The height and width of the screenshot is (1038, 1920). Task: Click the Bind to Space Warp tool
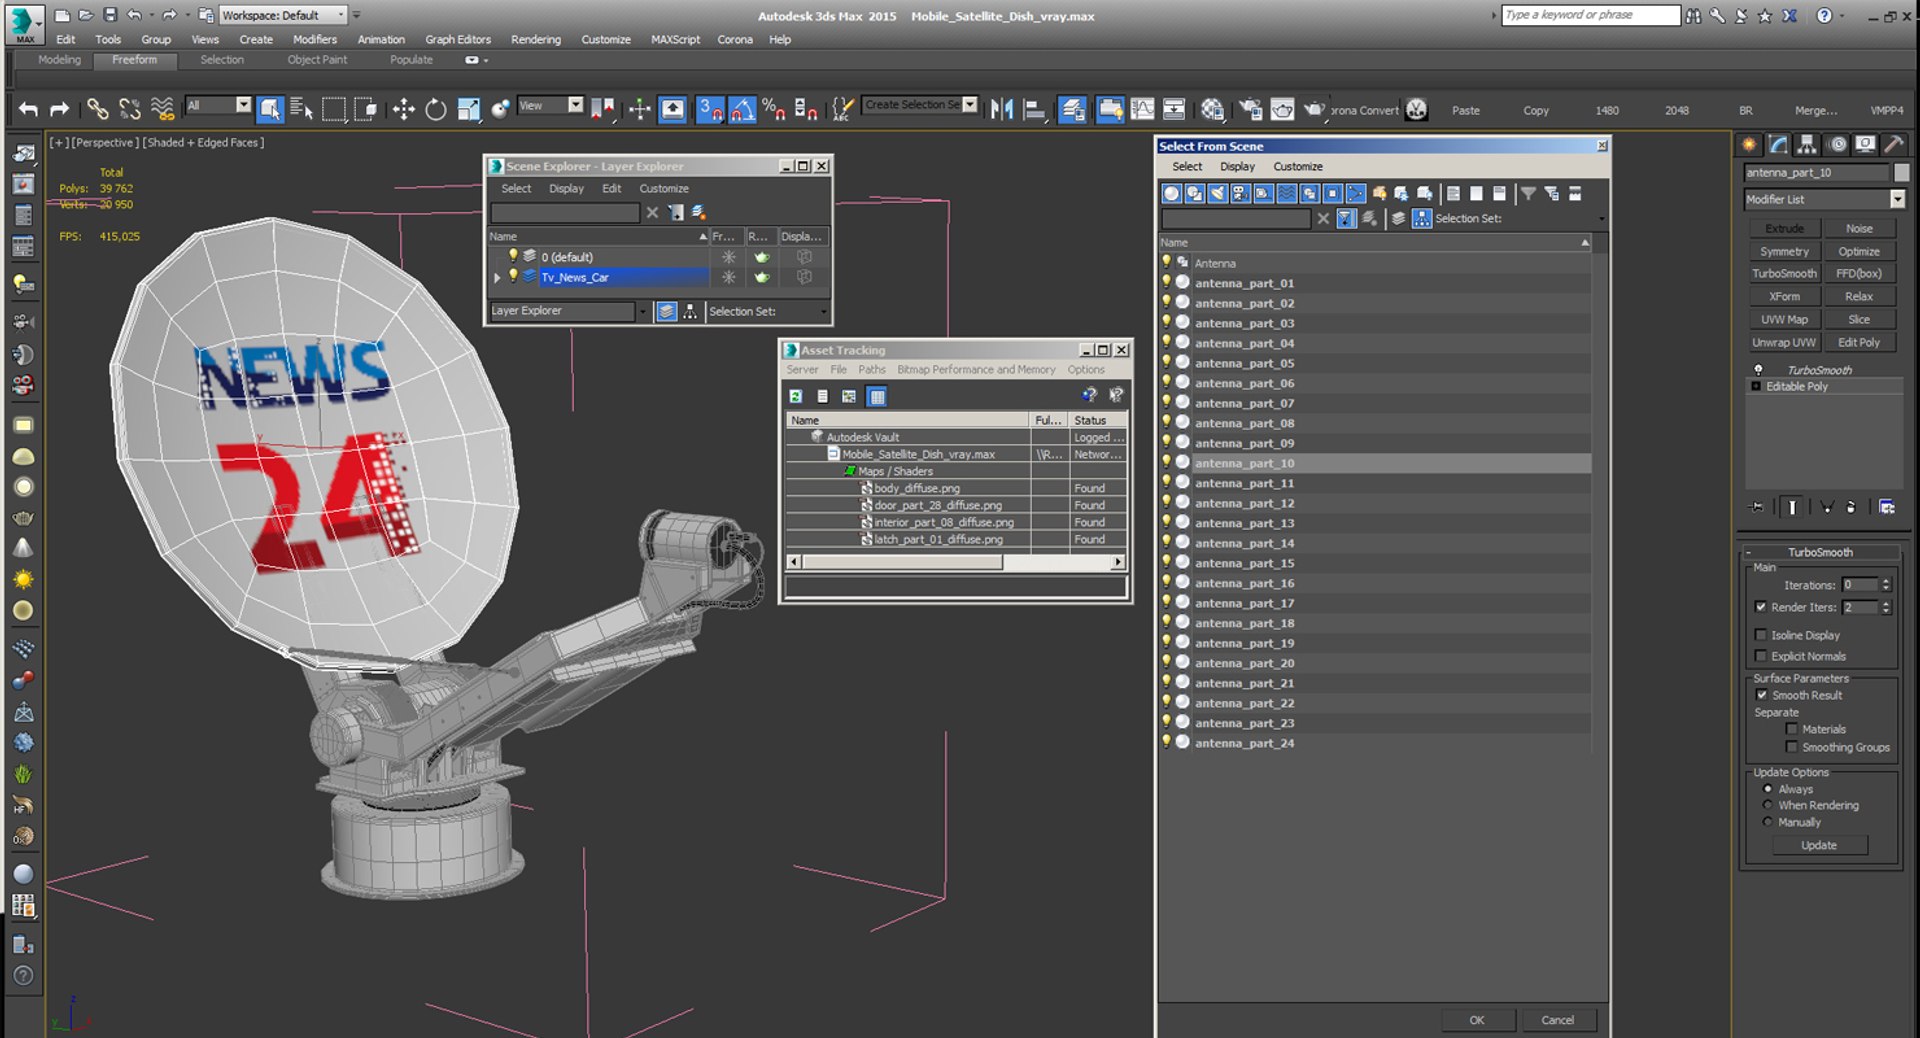pyautogui.click(x=162, y=109)
